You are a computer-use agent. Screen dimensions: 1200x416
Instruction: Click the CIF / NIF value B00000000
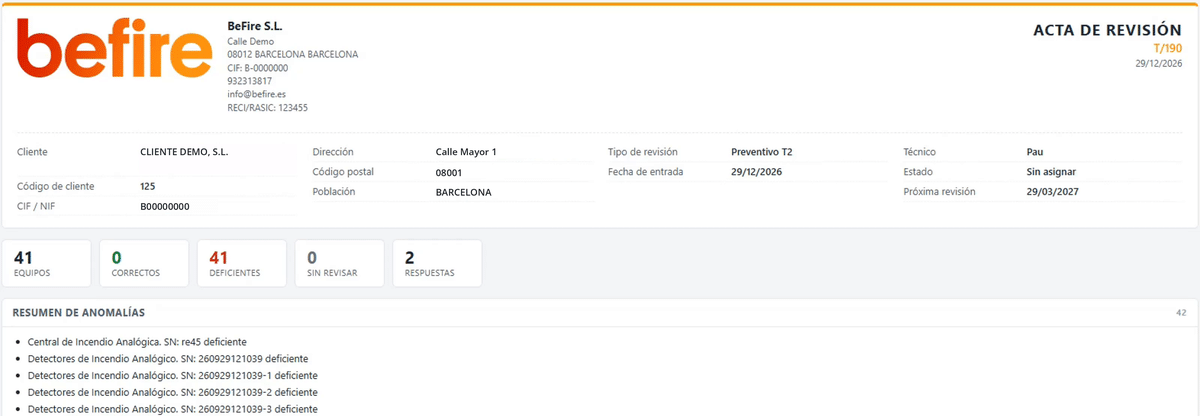(x=165, y=206)
